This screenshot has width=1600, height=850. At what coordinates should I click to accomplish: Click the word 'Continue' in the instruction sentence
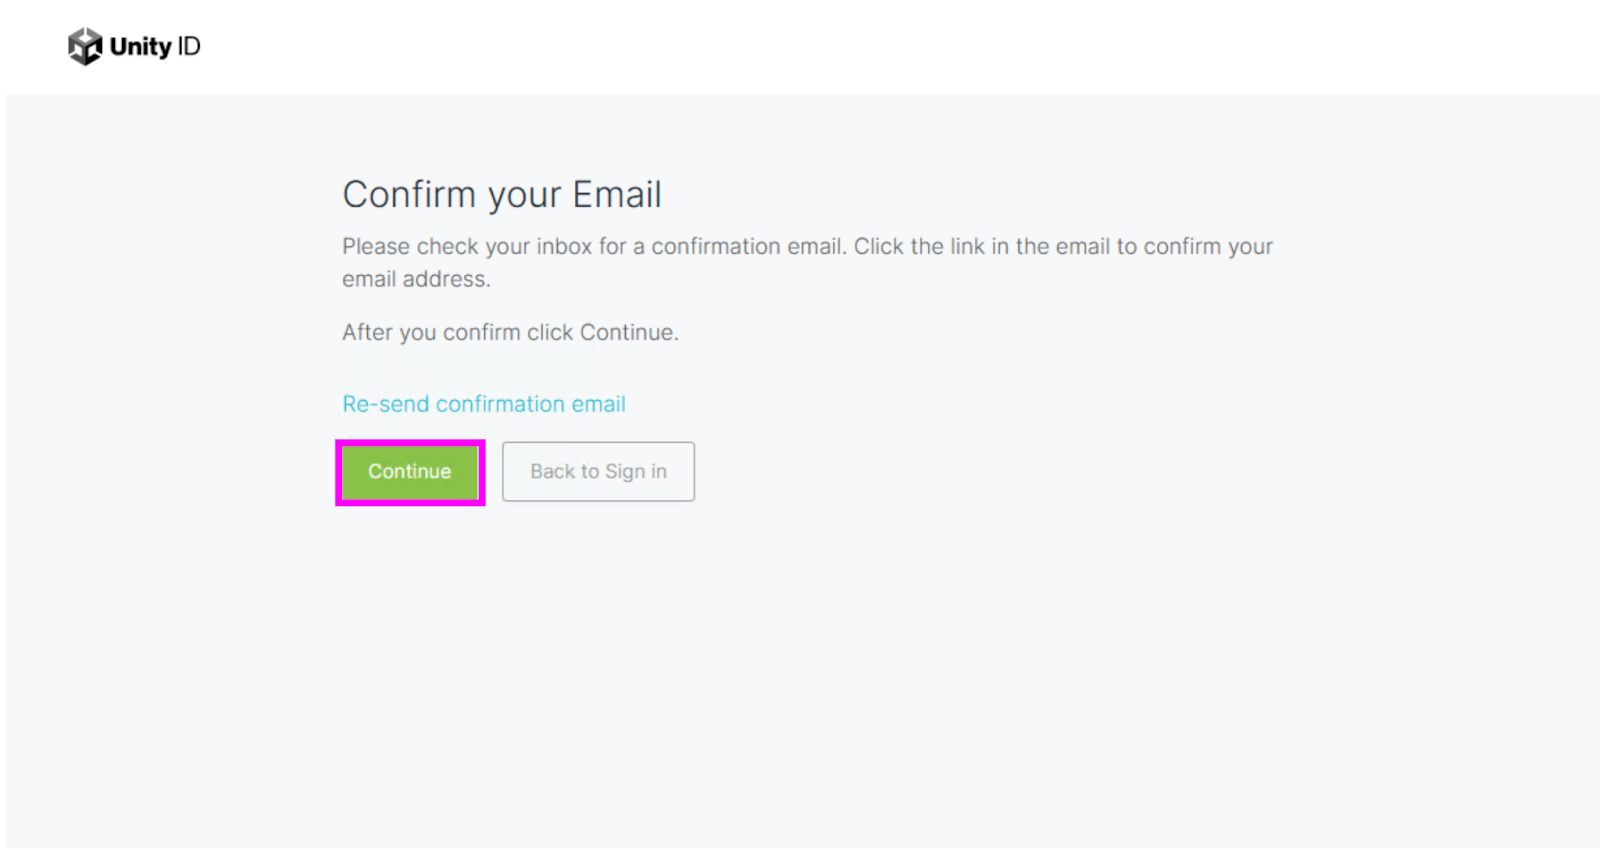point(626,332)
